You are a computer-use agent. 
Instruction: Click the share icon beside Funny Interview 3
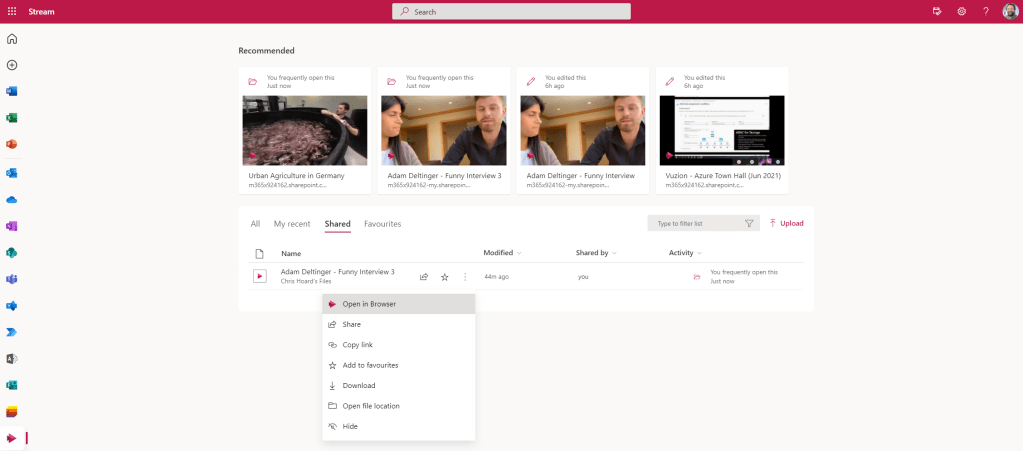(x=424, y=277)
